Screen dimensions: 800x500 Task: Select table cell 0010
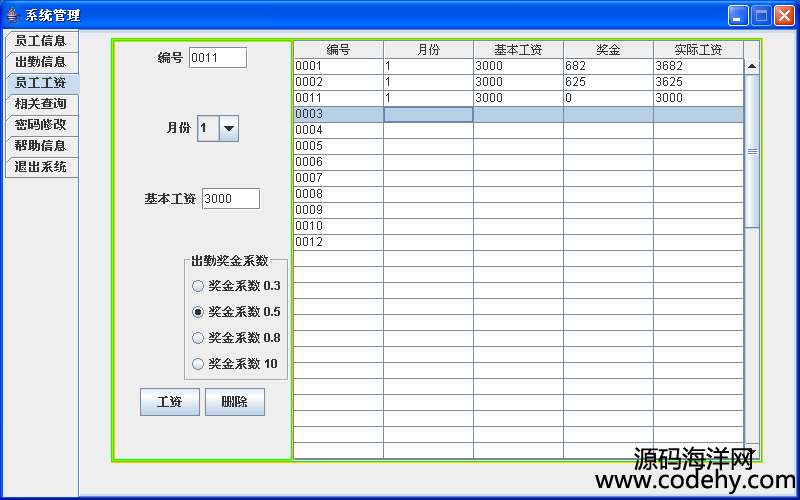(338, 226)
